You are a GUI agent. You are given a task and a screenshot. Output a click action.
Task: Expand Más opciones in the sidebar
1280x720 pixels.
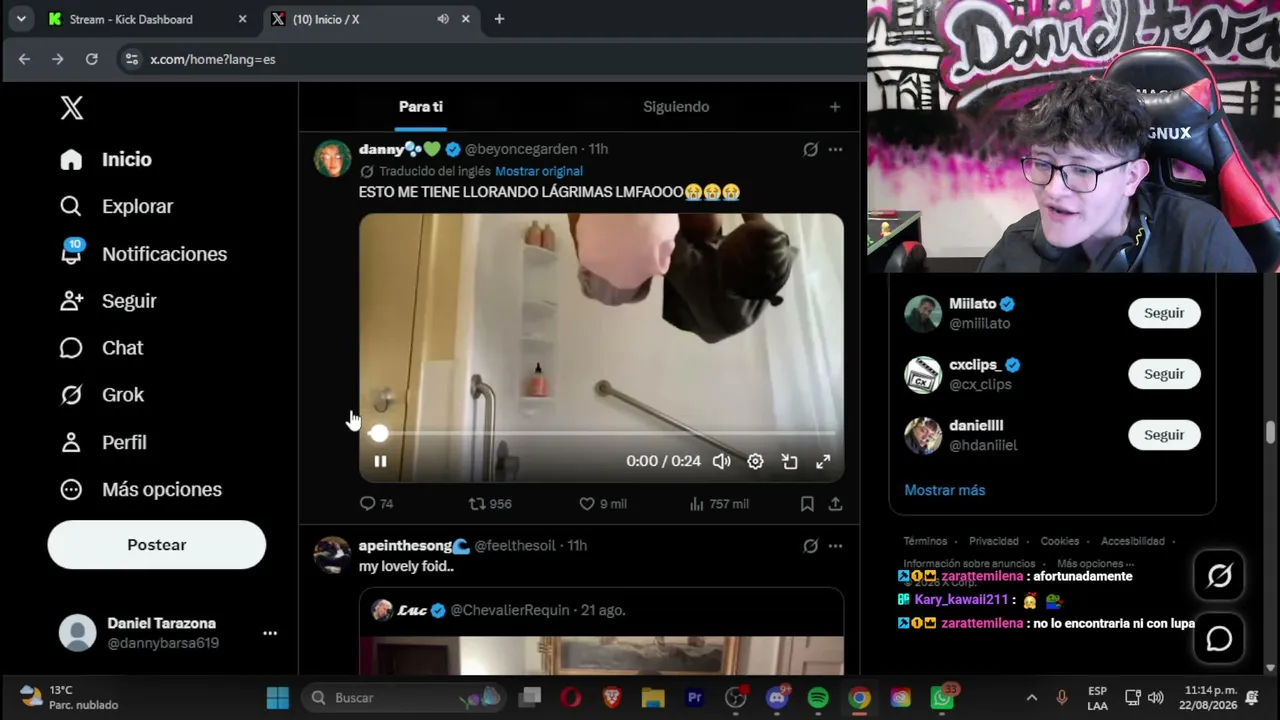(140, 489)
